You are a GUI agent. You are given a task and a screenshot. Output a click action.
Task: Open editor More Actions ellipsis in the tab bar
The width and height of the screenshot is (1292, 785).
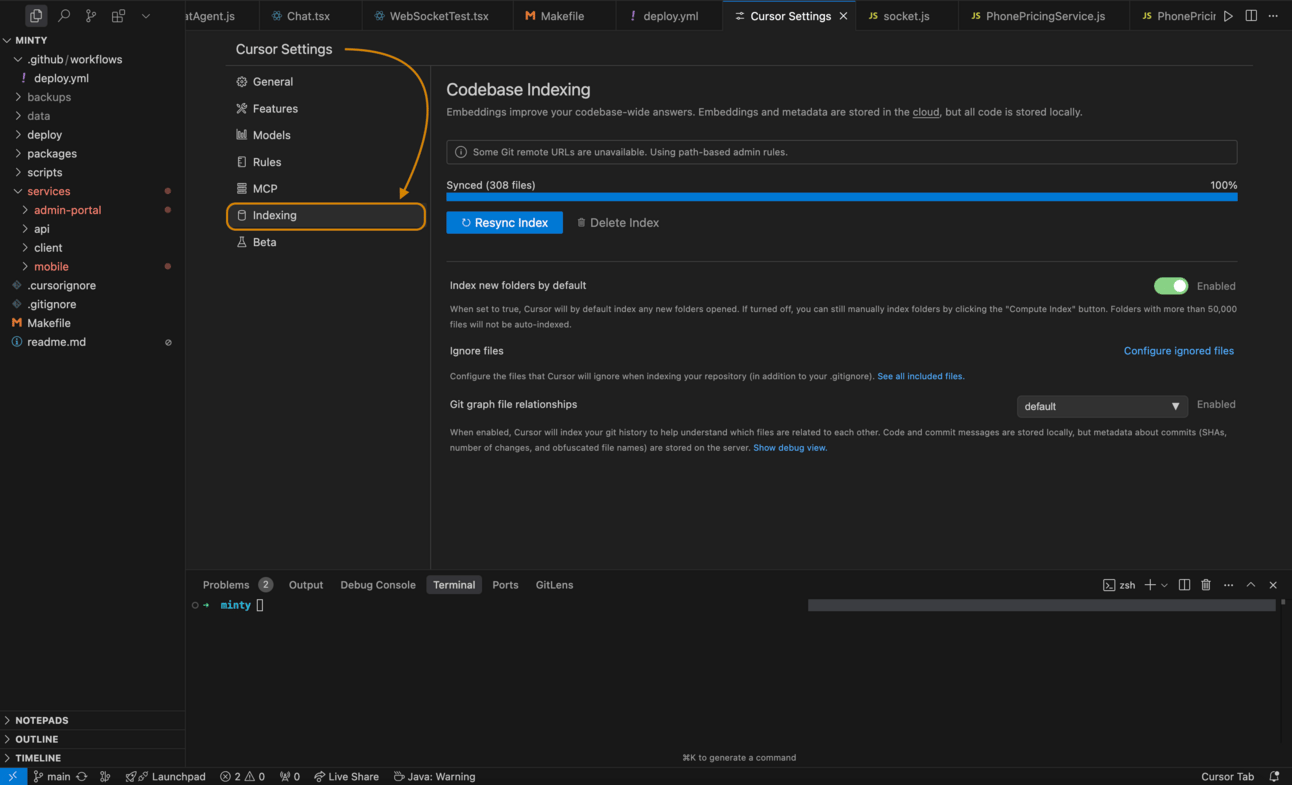(x=1273, y=16)
